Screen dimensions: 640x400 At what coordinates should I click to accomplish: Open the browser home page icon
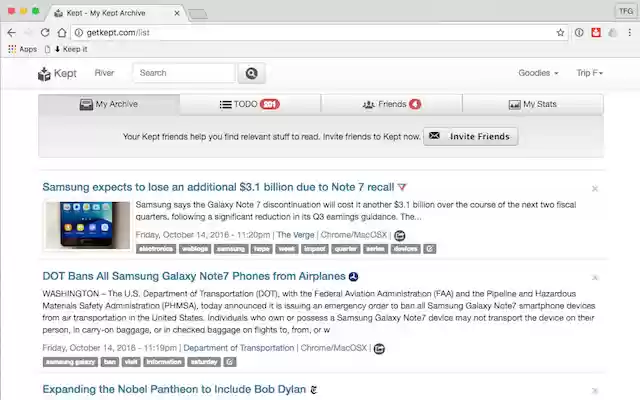coord(62,33)
